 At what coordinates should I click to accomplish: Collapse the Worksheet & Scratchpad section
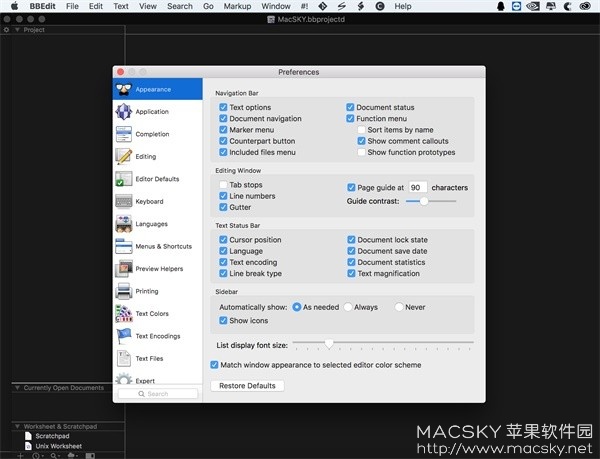pos(17,426)
